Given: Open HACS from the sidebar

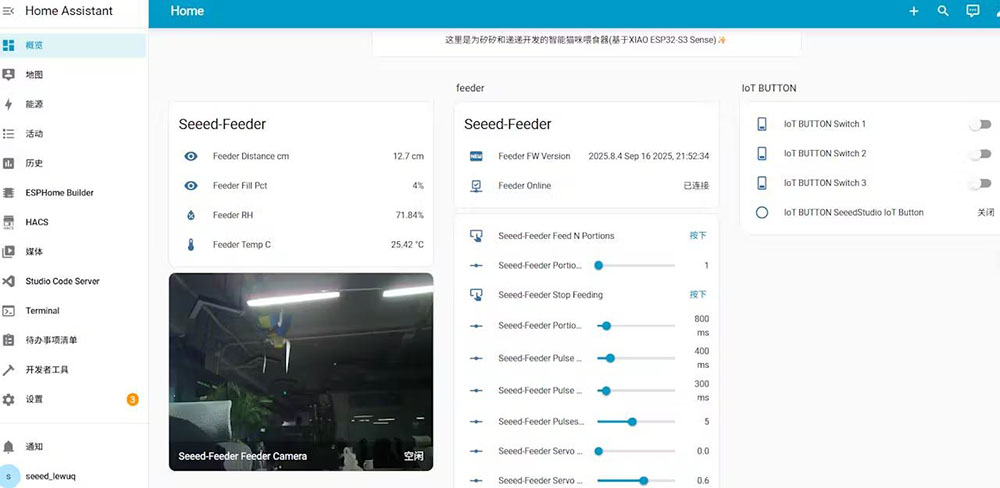Looking at the screenshot, I should point(37,222).
